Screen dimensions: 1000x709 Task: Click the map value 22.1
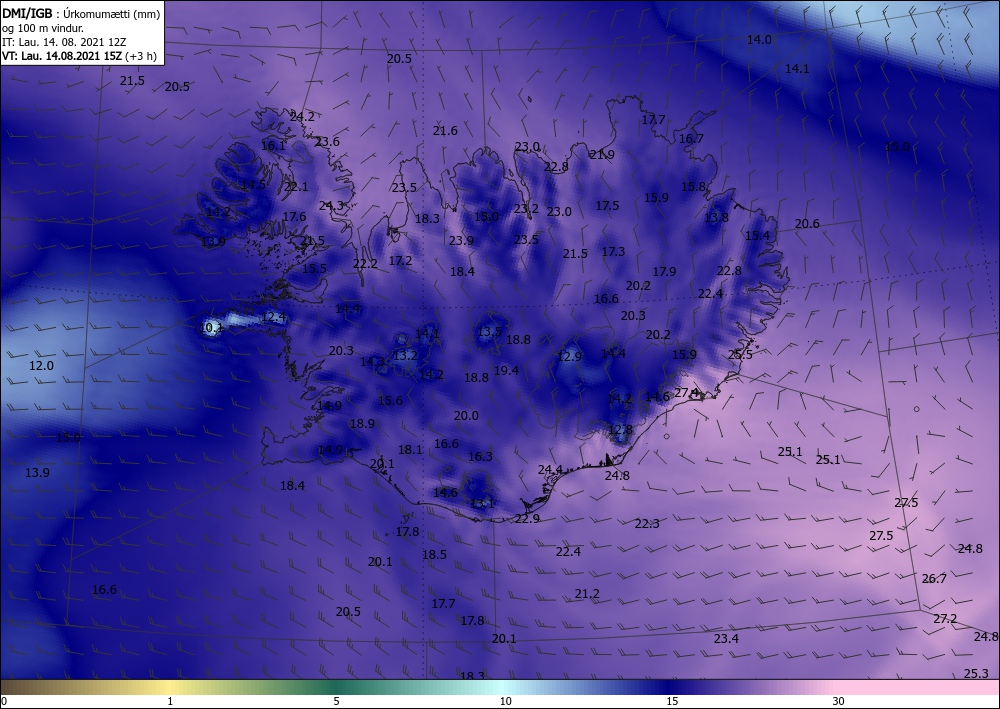pos(296,187)
